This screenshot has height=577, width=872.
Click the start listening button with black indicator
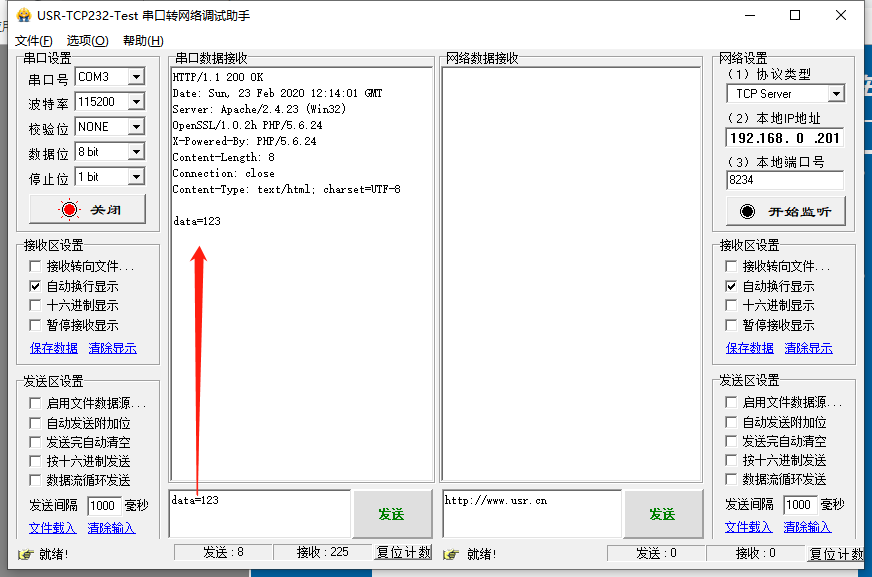[x=785, y=211]
